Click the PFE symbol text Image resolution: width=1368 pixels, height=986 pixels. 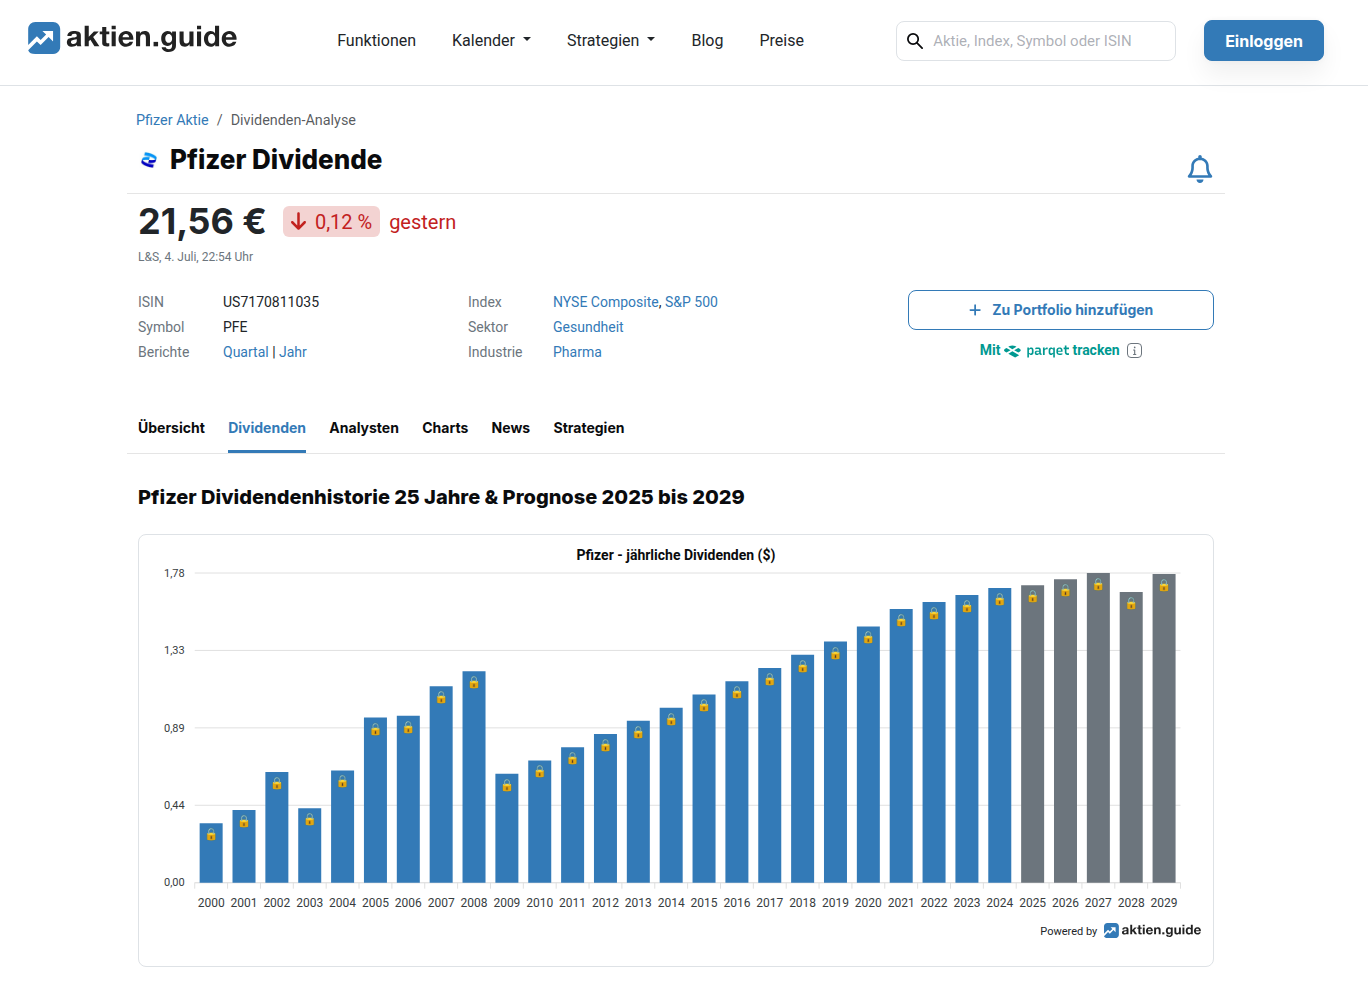[x=235, y=327]
